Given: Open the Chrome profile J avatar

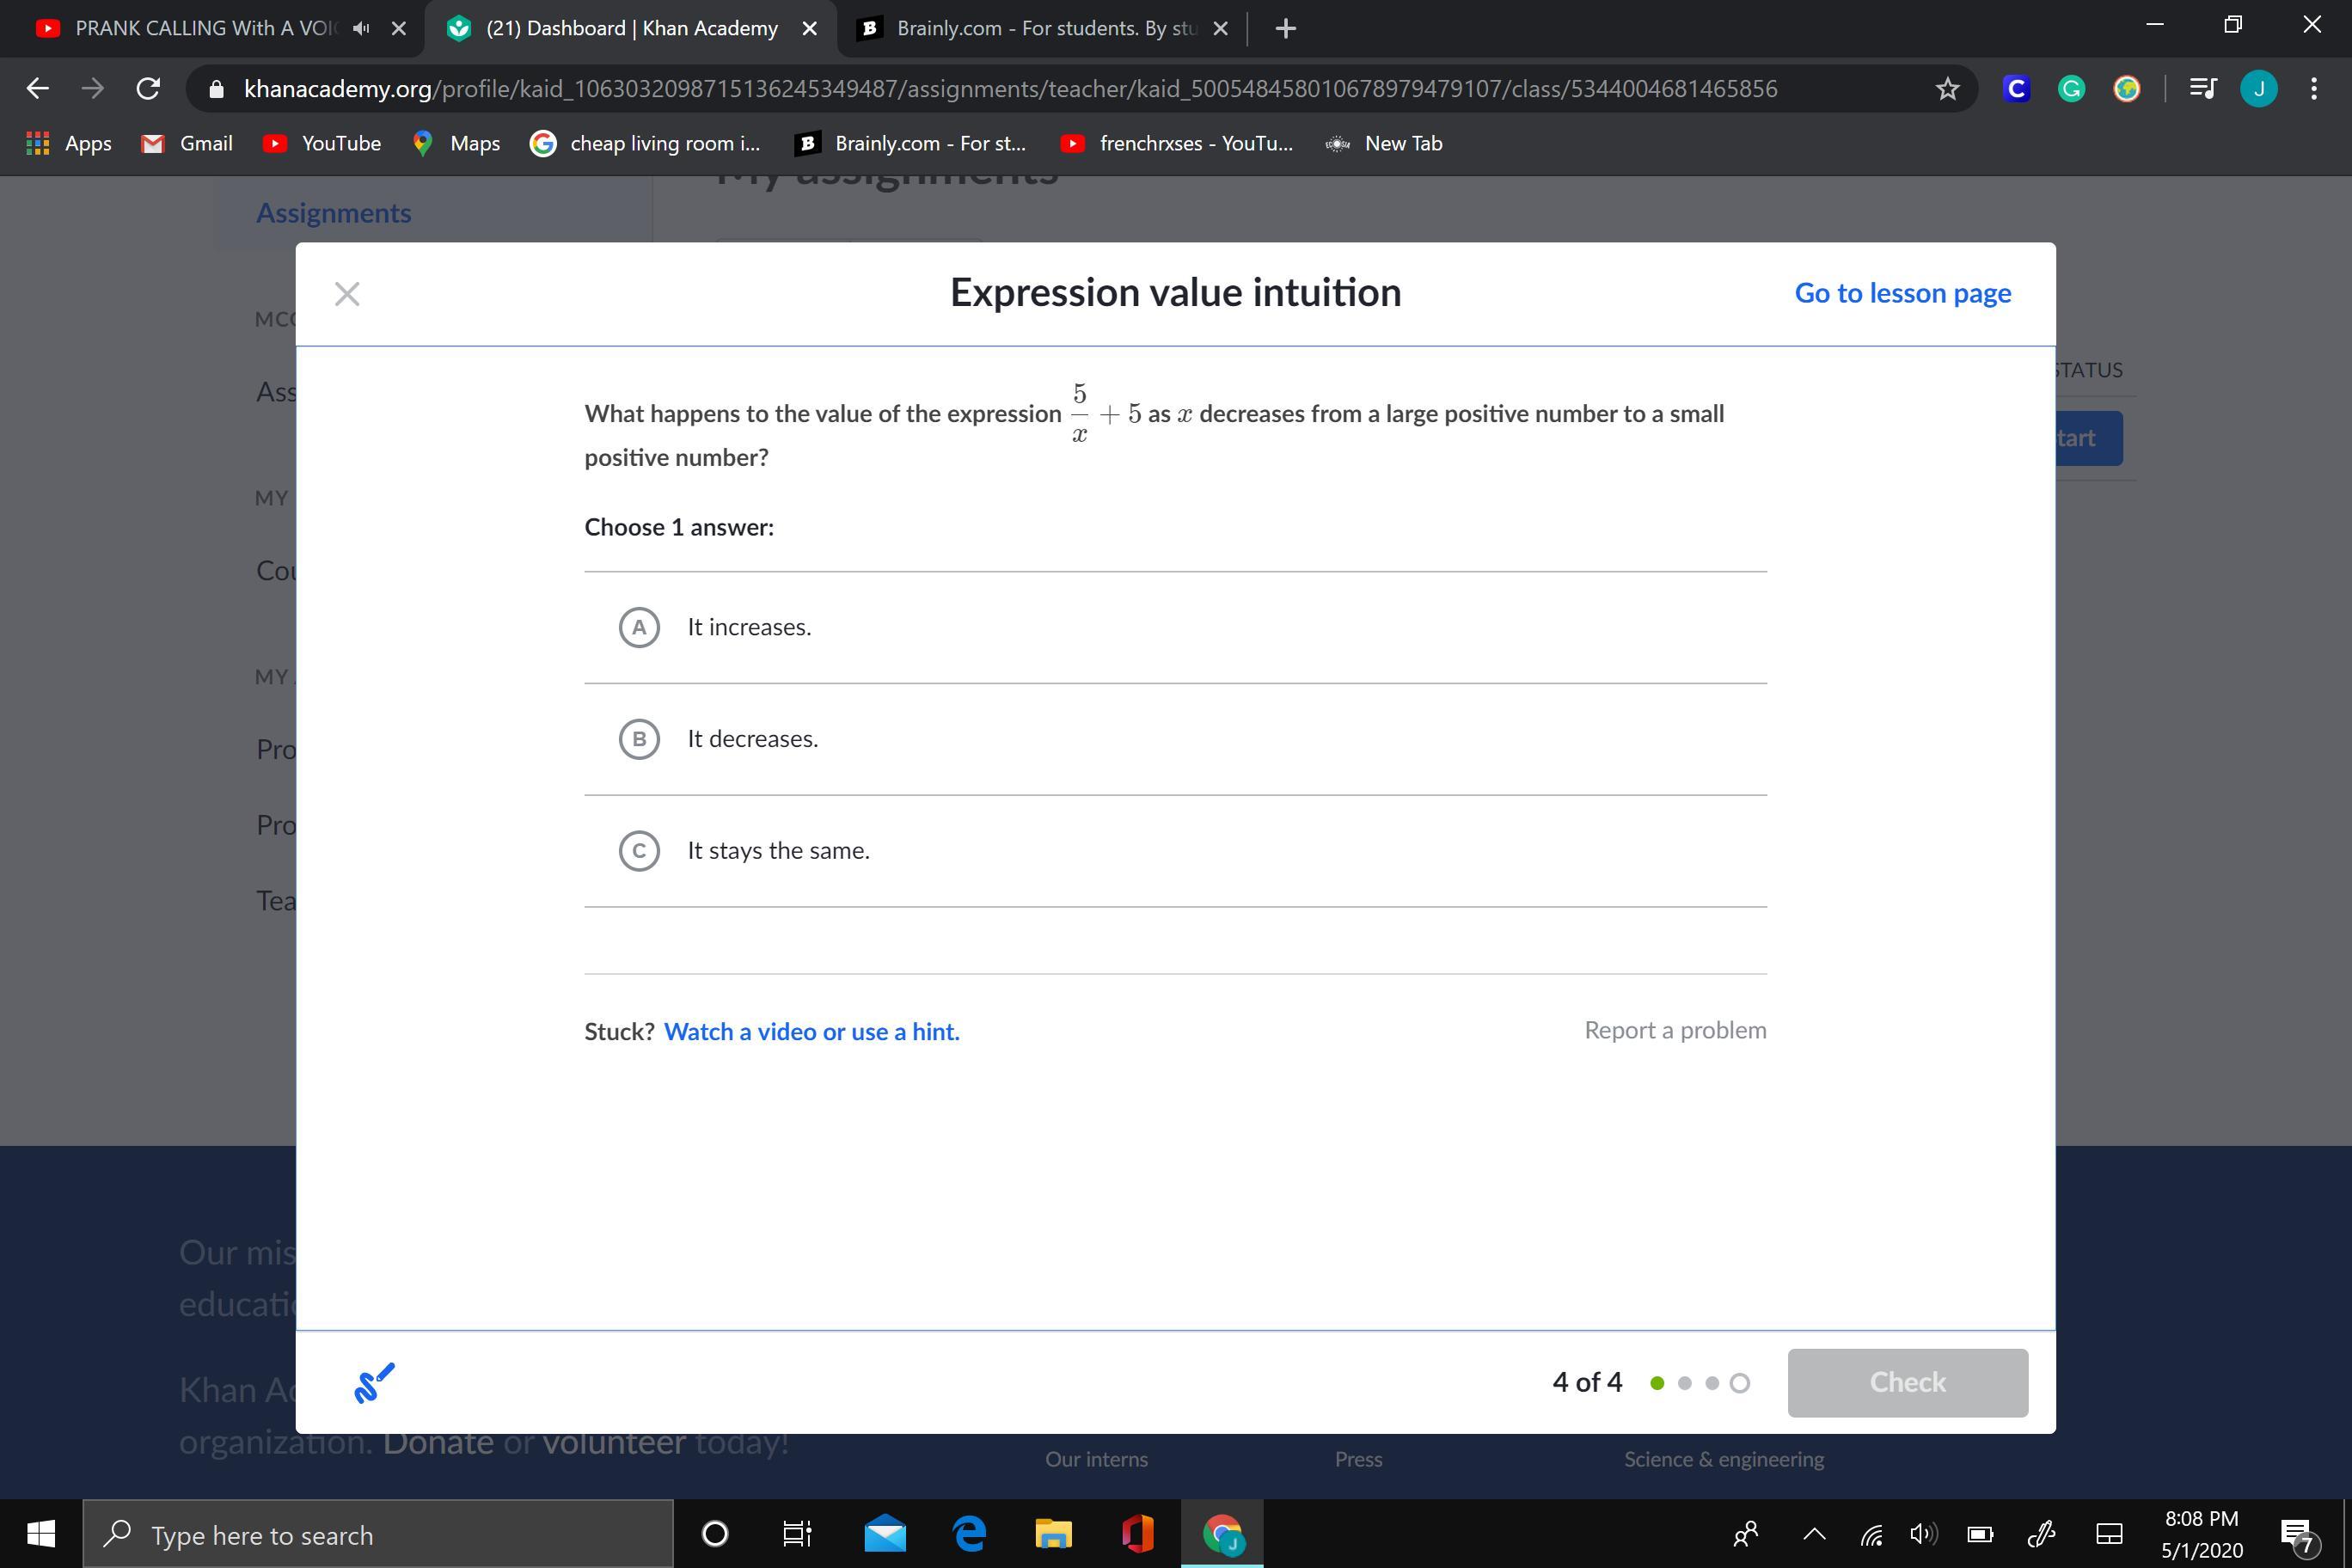Looking at the screenshot, I should click(2258, 89).
